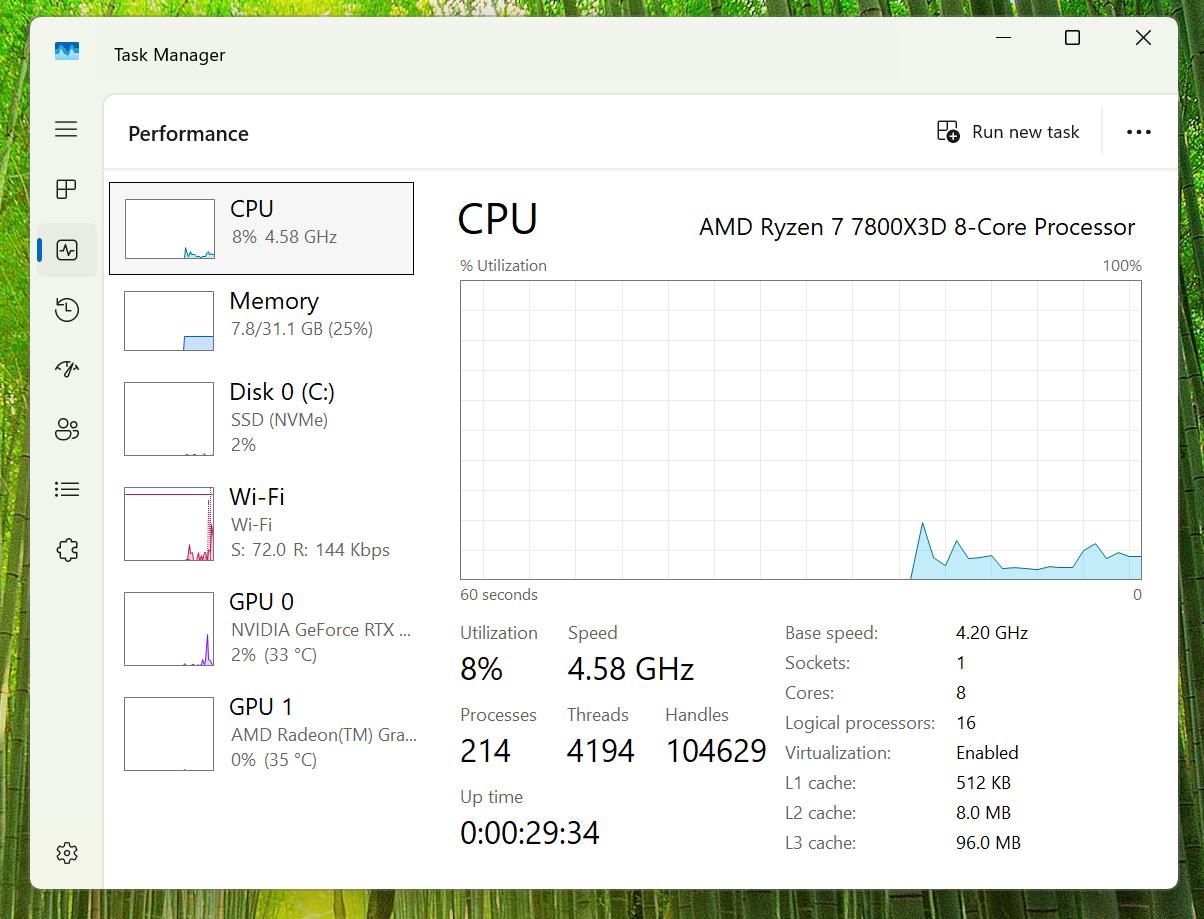Click the Logical processors label
1204x919 pixels.
click(x=860, y=723)
